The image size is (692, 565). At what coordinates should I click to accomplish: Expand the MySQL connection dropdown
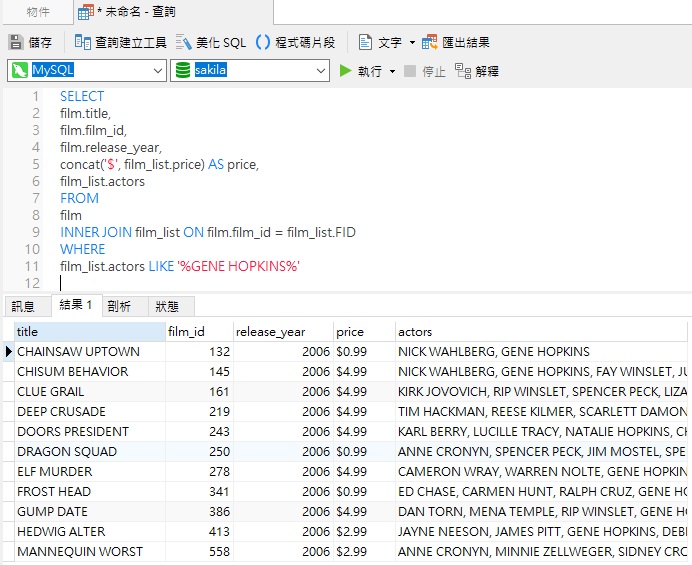click(157, 71)
